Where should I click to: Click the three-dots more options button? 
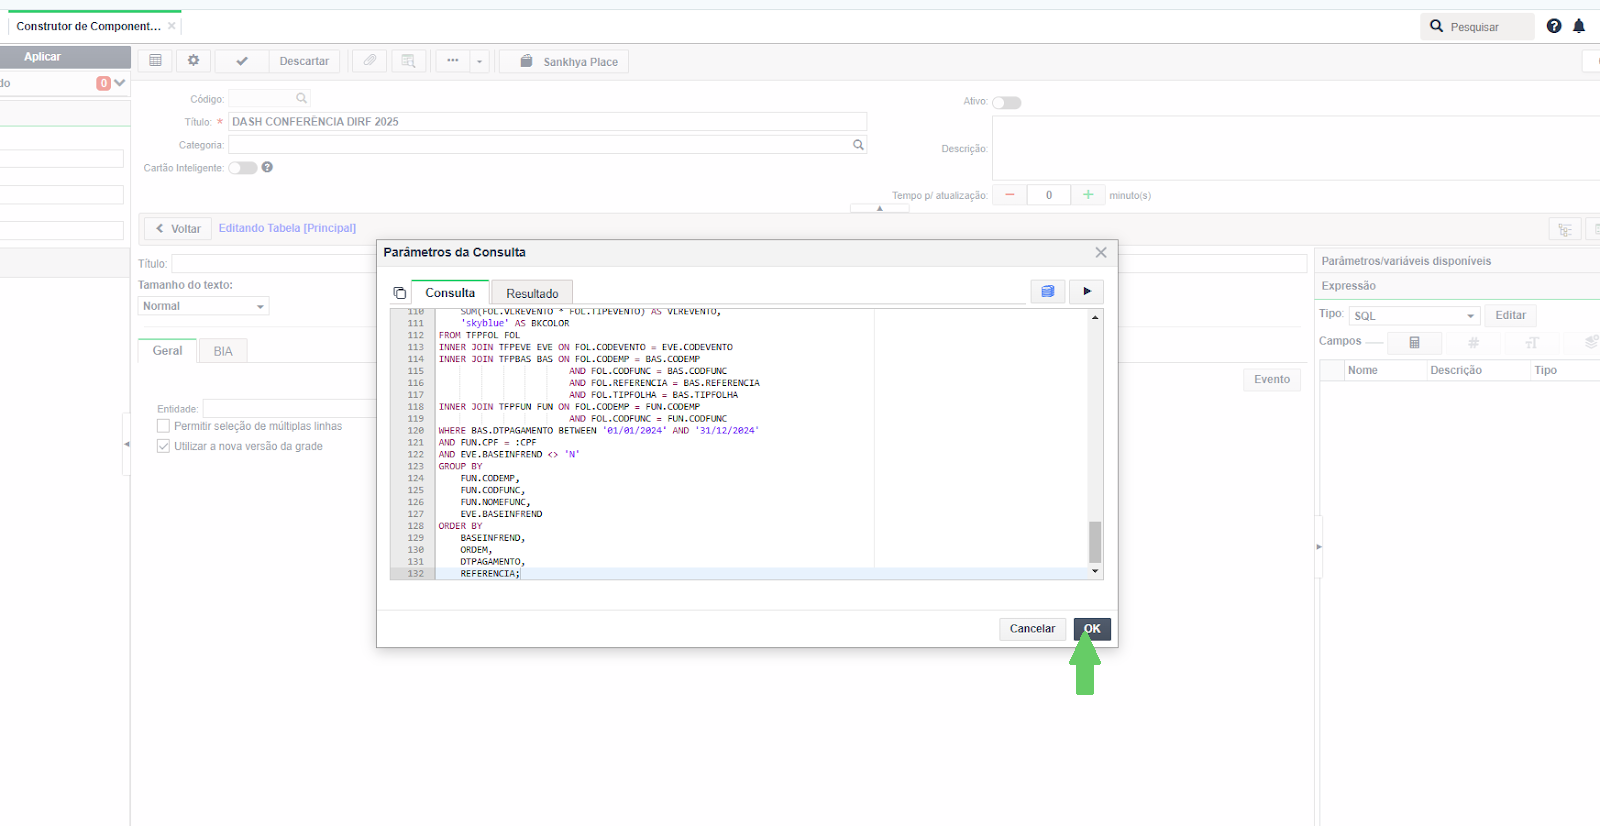point(453,61)
